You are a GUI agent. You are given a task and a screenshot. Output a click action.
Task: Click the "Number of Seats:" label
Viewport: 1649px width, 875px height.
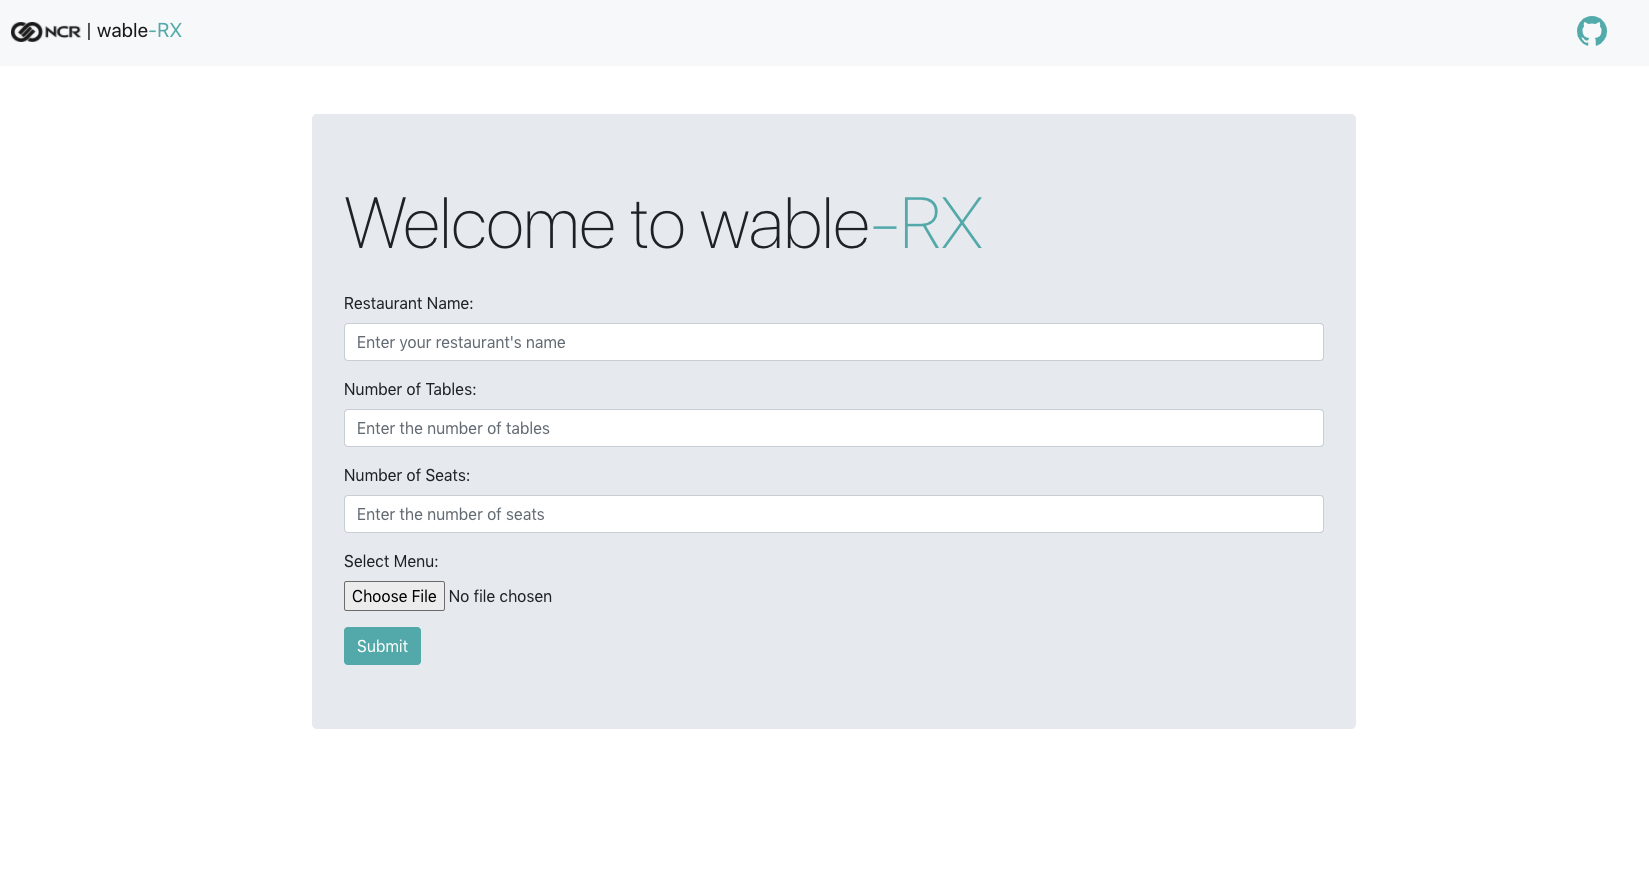click(x=407, y=475)
